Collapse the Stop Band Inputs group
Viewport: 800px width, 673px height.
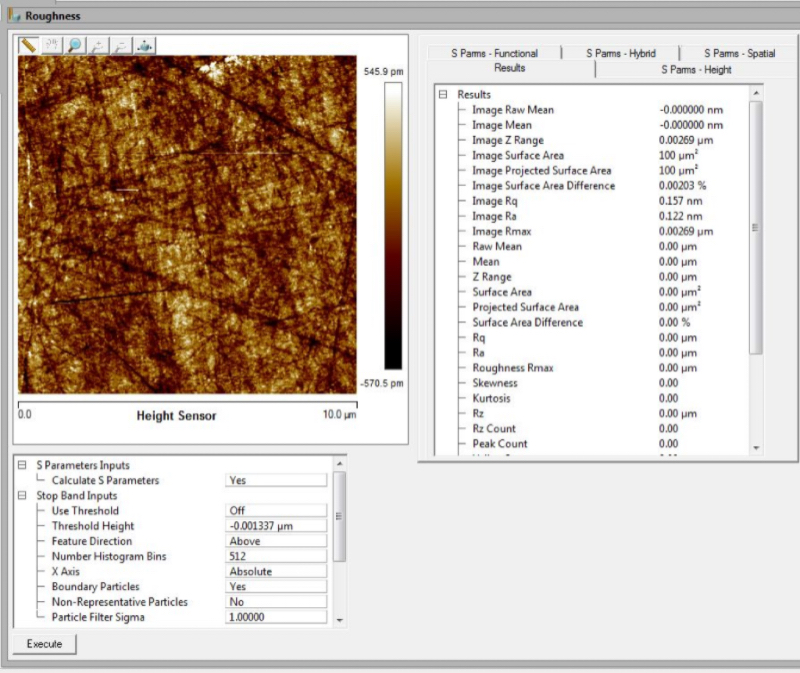coord(23,496)
